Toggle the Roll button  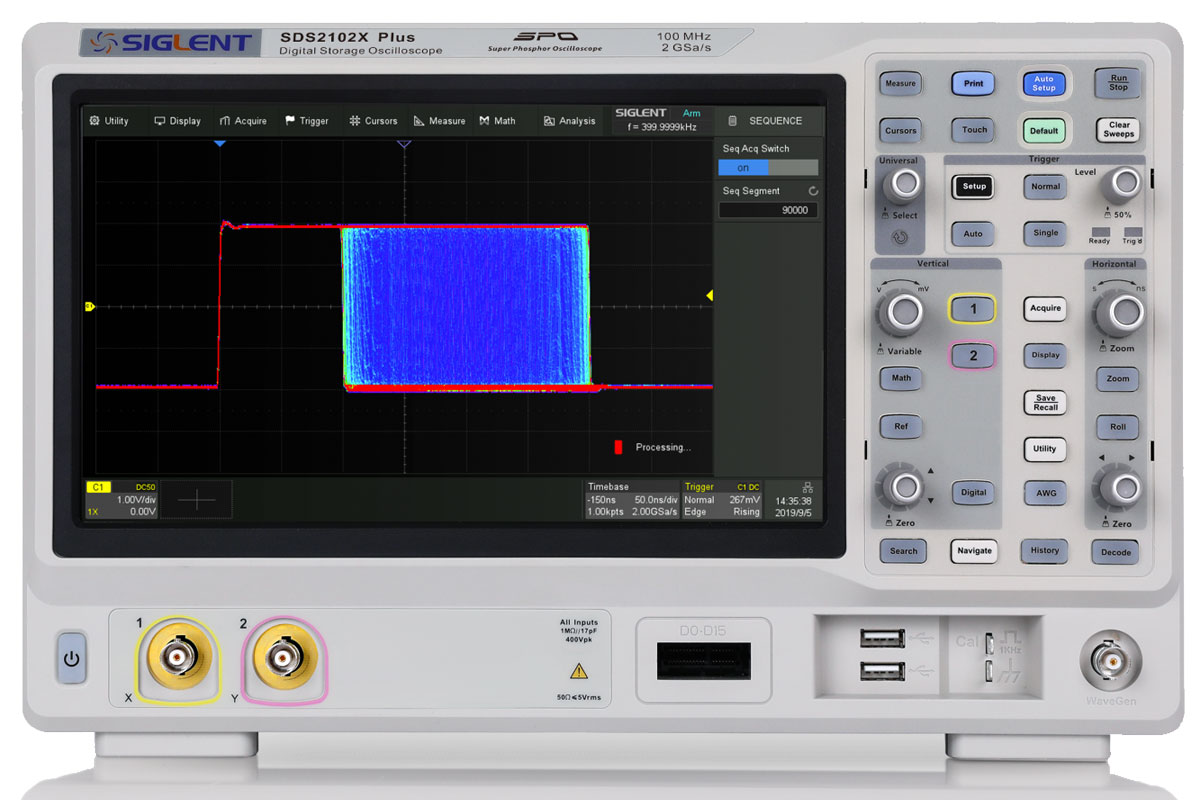point(1118,426)
